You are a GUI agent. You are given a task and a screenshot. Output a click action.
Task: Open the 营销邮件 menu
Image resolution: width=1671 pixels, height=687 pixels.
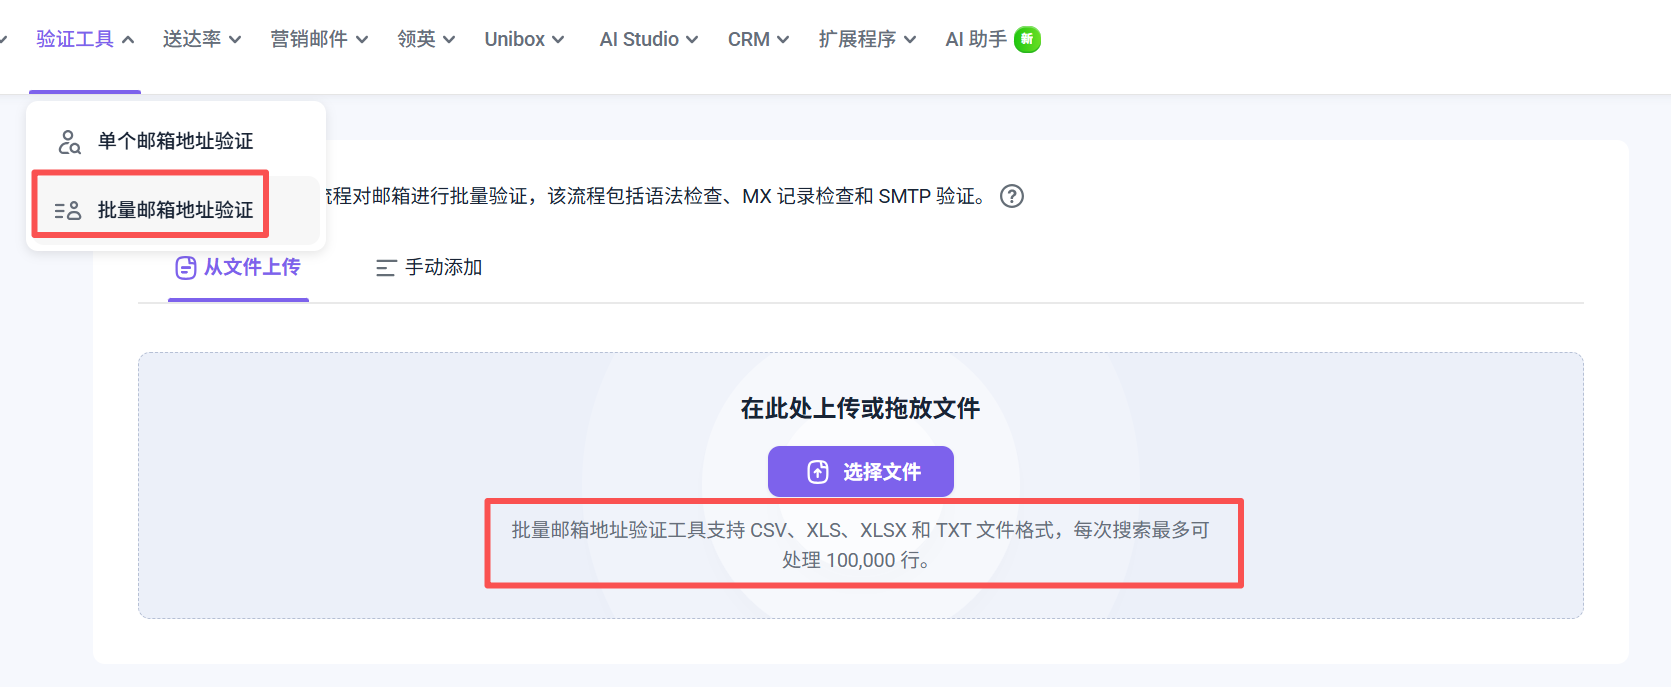click(x=309, y=39)
